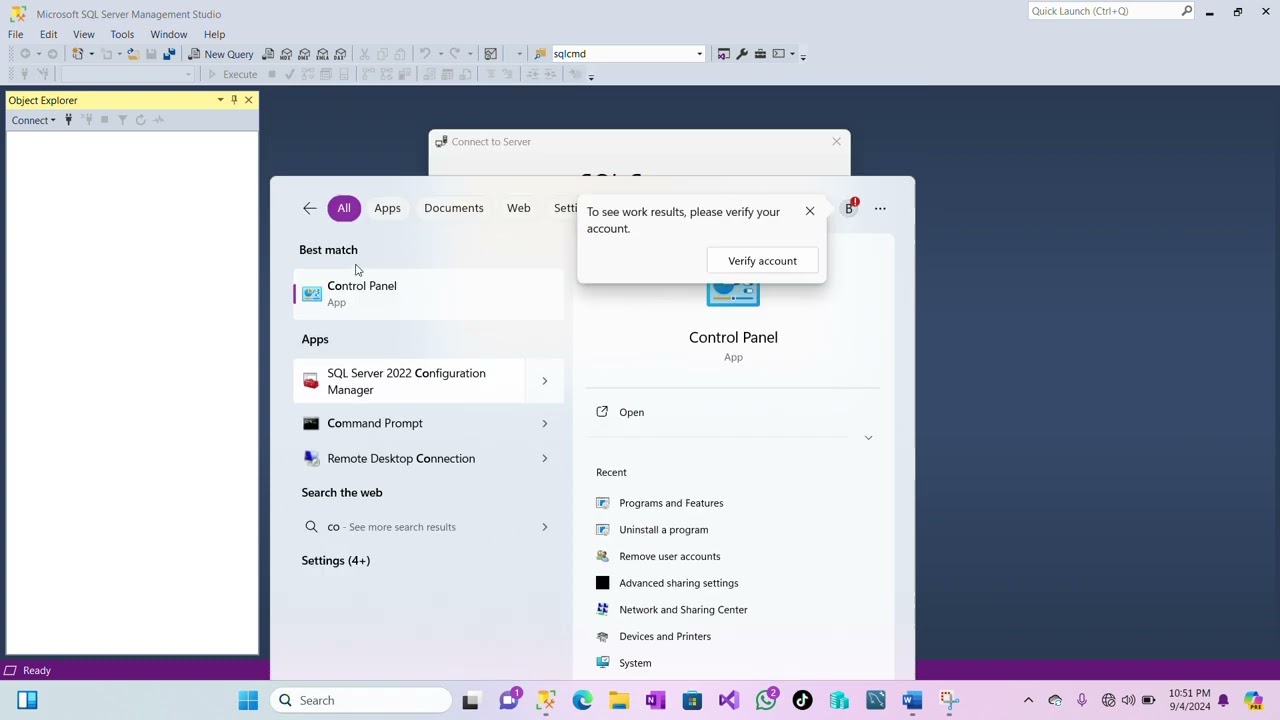The width and height of the screenshot is (1280, 720).
Task: Click the DAX query toolbar icon
Action: 341,54
